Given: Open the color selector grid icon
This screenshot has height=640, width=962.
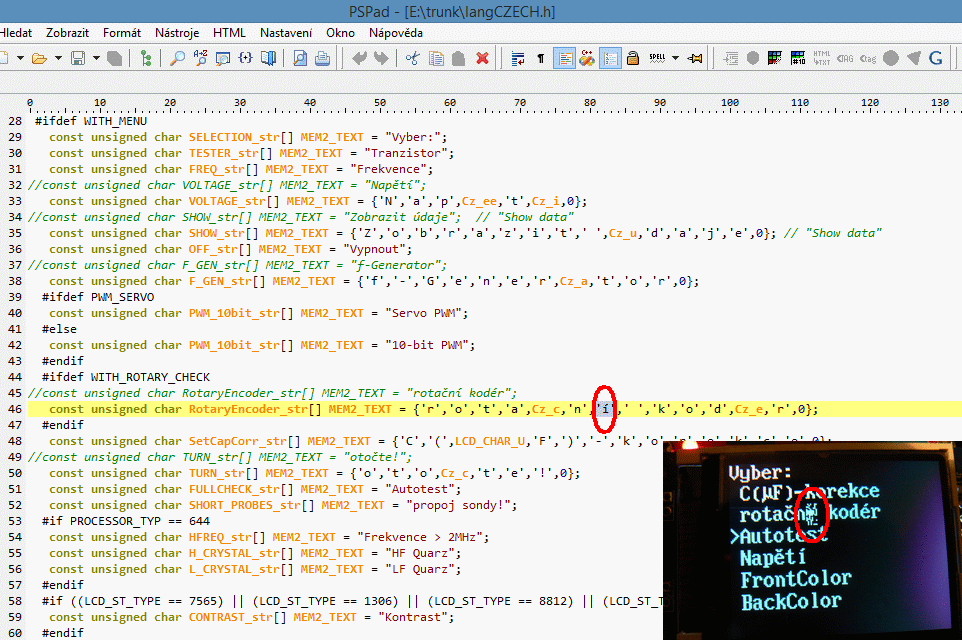Looking at the screenshot, I should click(775, 58).
